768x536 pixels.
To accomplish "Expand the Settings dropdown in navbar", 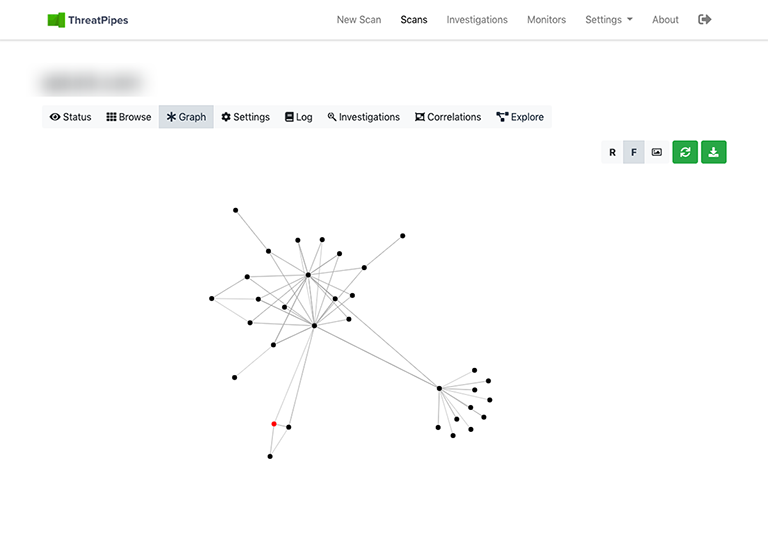I will [x=608, y=19].
